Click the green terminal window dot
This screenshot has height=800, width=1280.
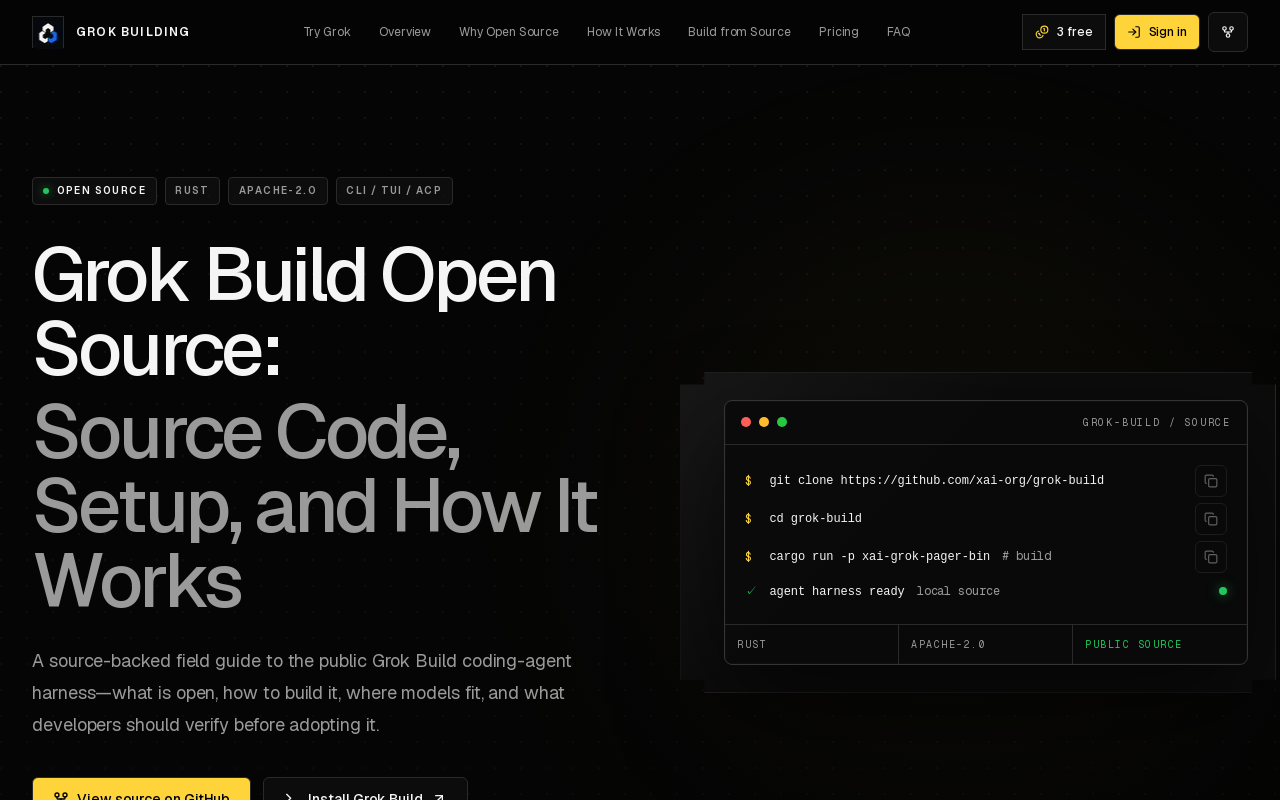click(782, 422)
